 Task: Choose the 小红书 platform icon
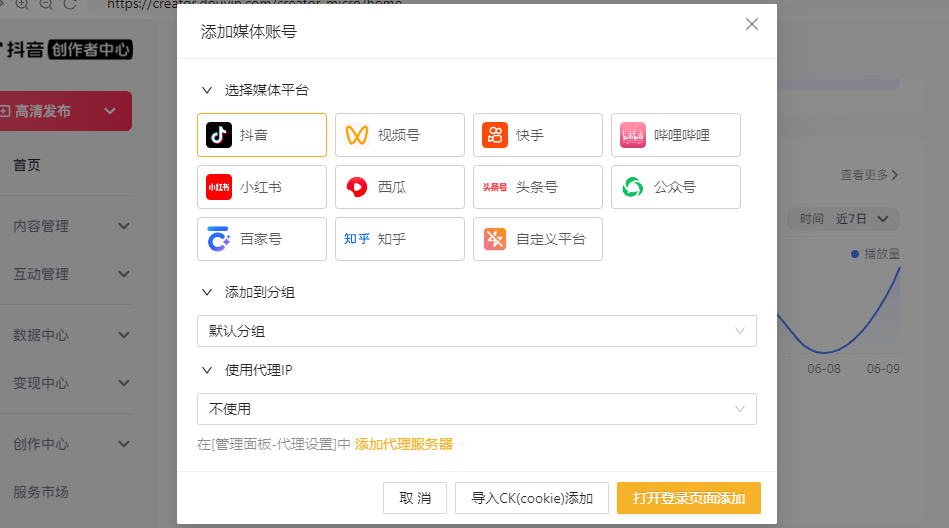(x=219, y=187)
